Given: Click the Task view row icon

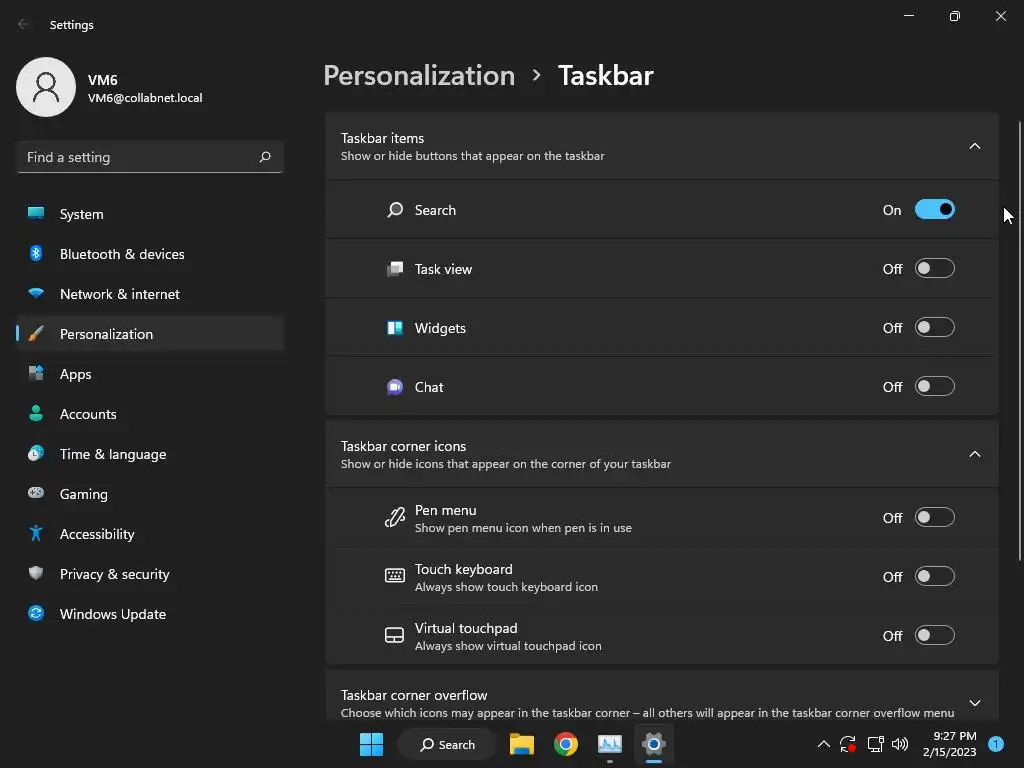Looking at the screenshot, I should coord(394,269).
